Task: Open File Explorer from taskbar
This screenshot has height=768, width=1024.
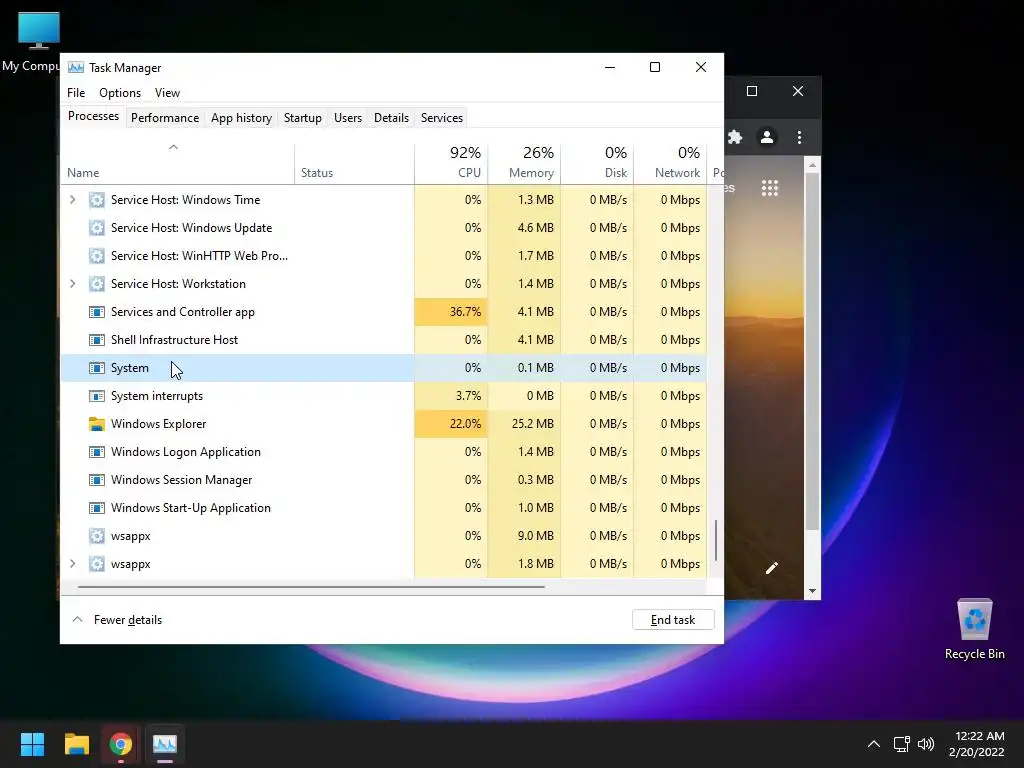Action: [x=76, y=744]
